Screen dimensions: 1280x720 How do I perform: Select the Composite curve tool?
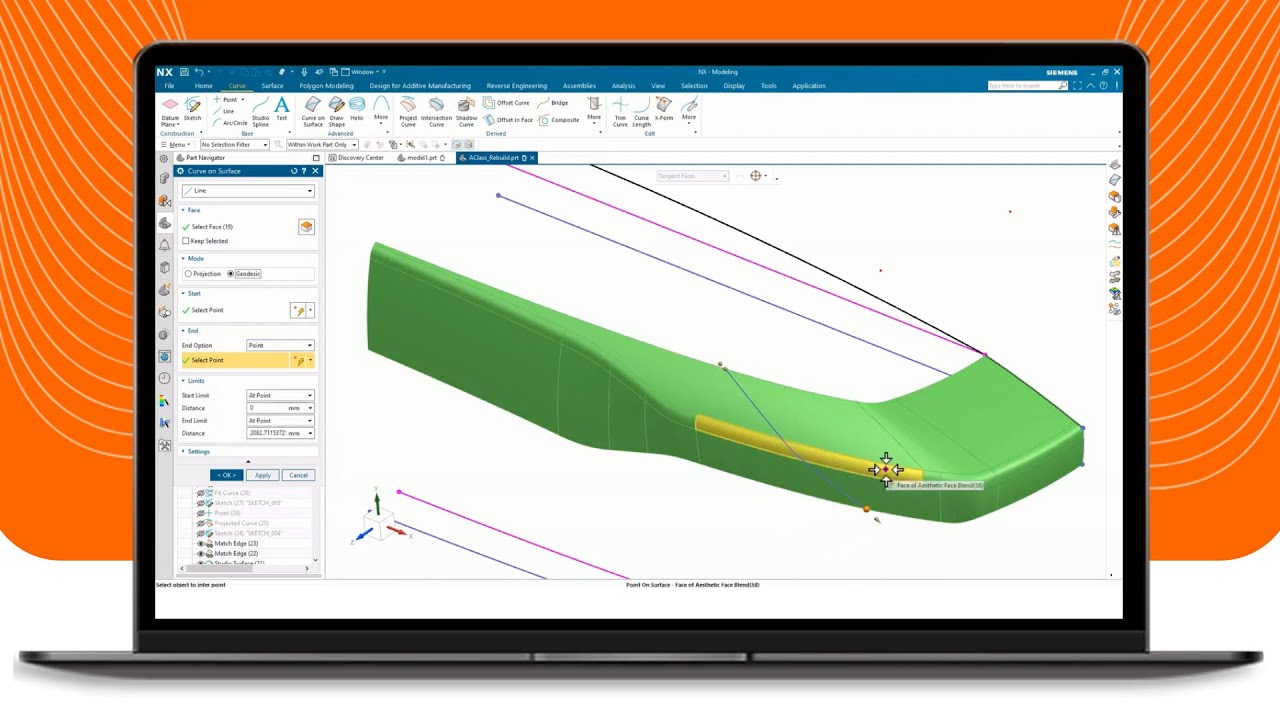(x=559, y=120)
